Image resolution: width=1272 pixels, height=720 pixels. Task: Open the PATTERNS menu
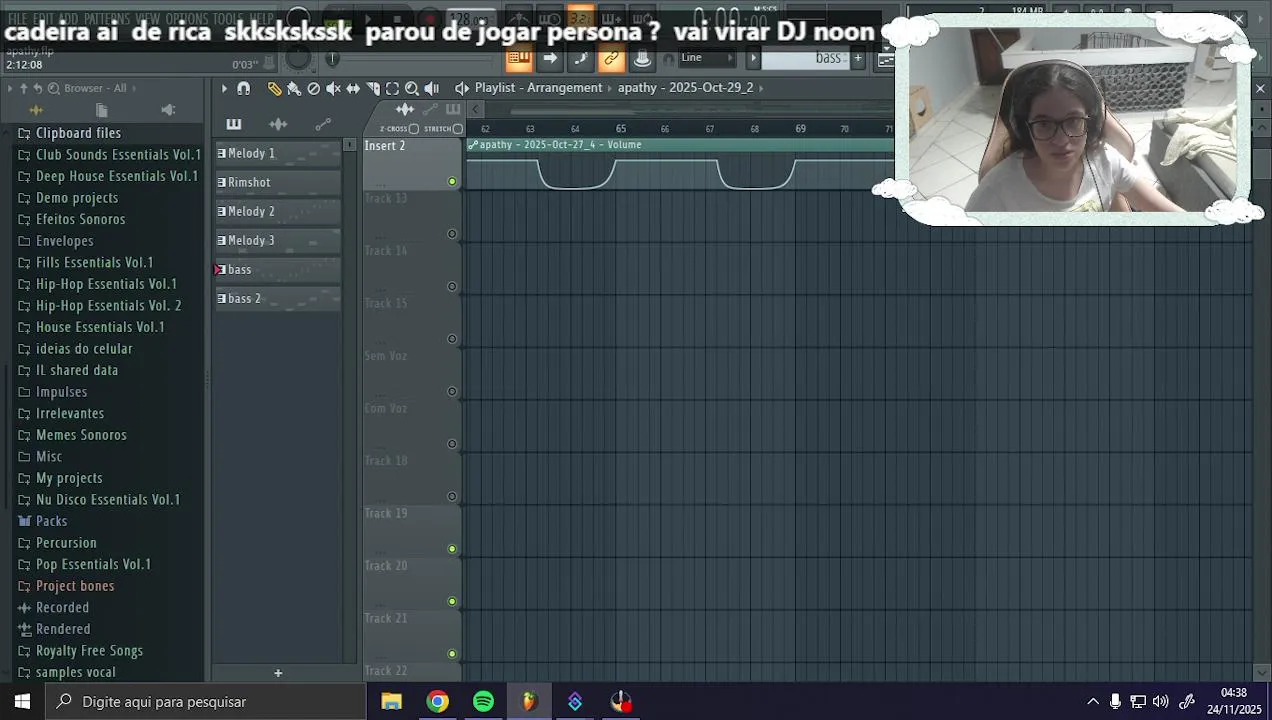coord(106,19)
